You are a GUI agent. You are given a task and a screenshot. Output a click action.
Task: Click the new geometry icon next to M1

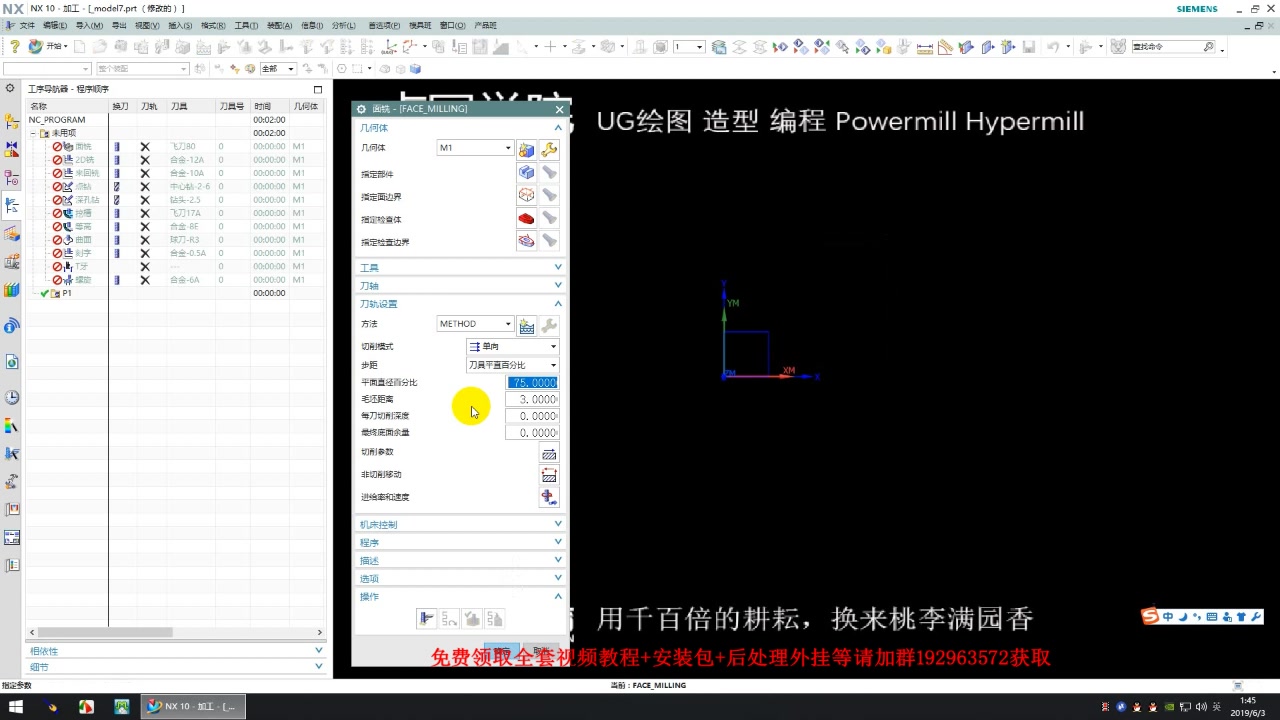526,148
